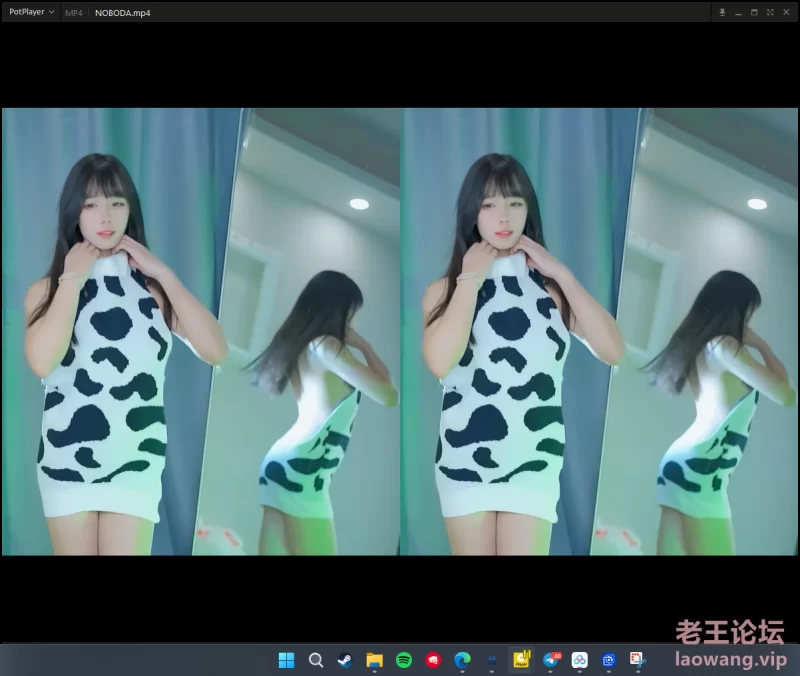Screen dimensions: 800x676
Task: Open File Explorer from the taskbar
Action: [374, 660]
